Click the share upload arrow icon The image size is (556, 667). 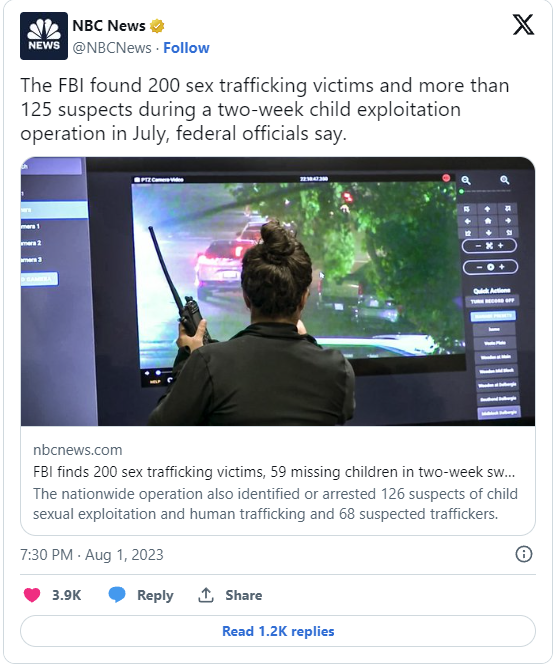(x=206, y=595)
